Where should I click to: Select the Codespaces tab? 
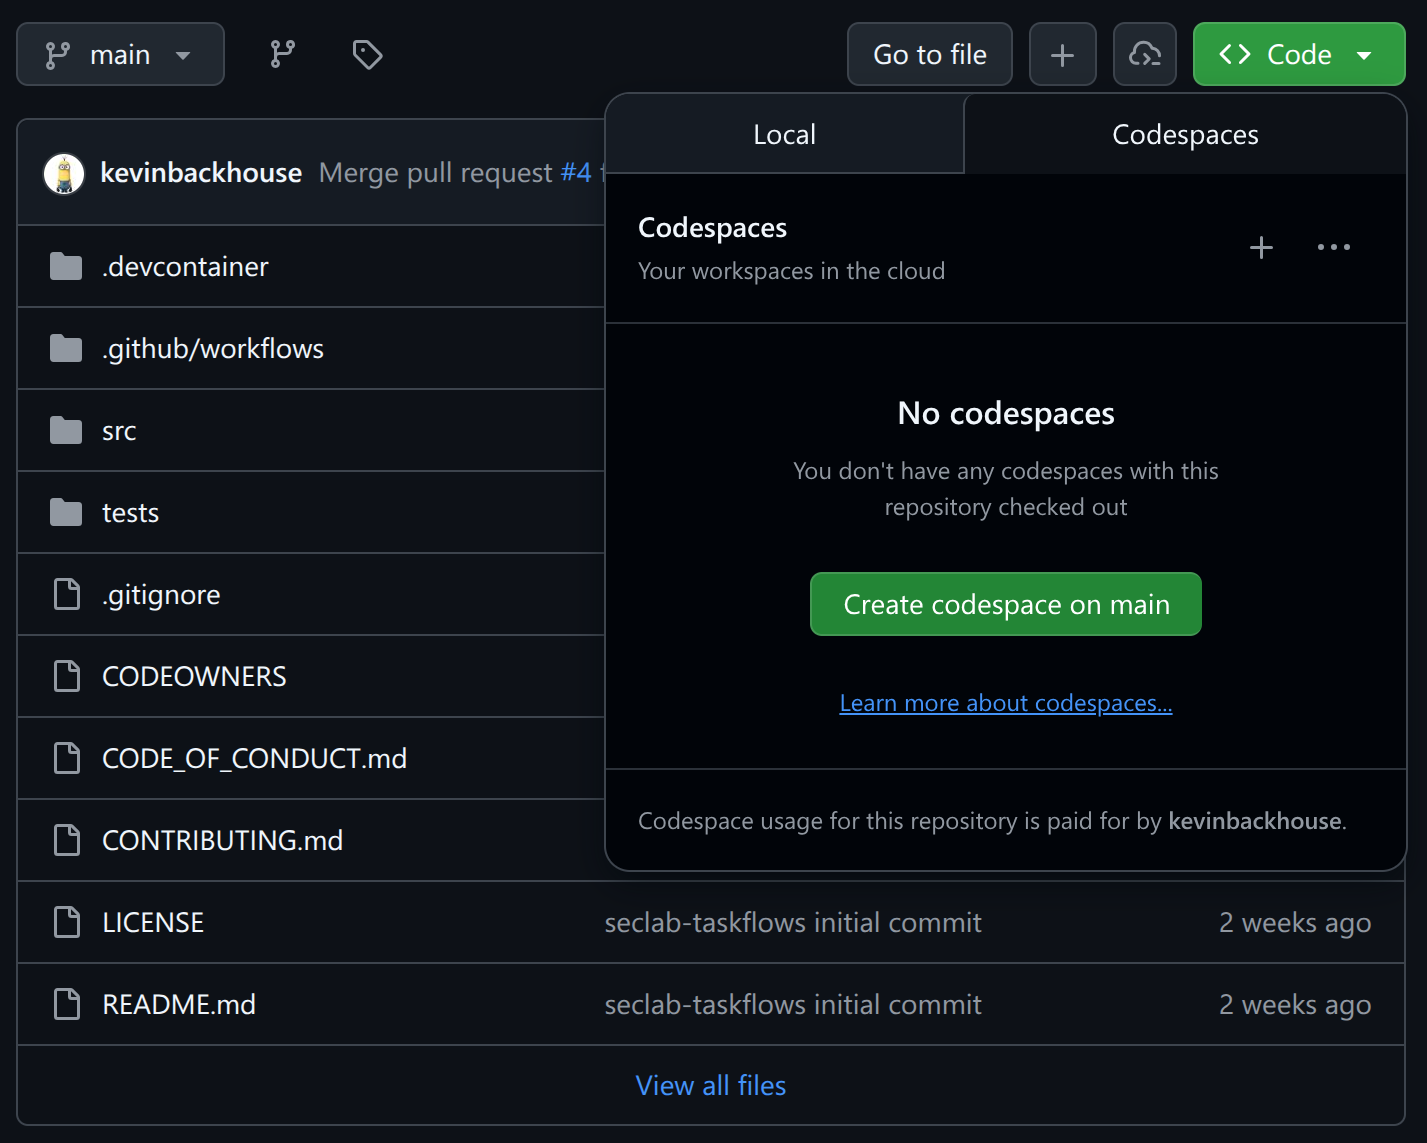[1184, 134]
